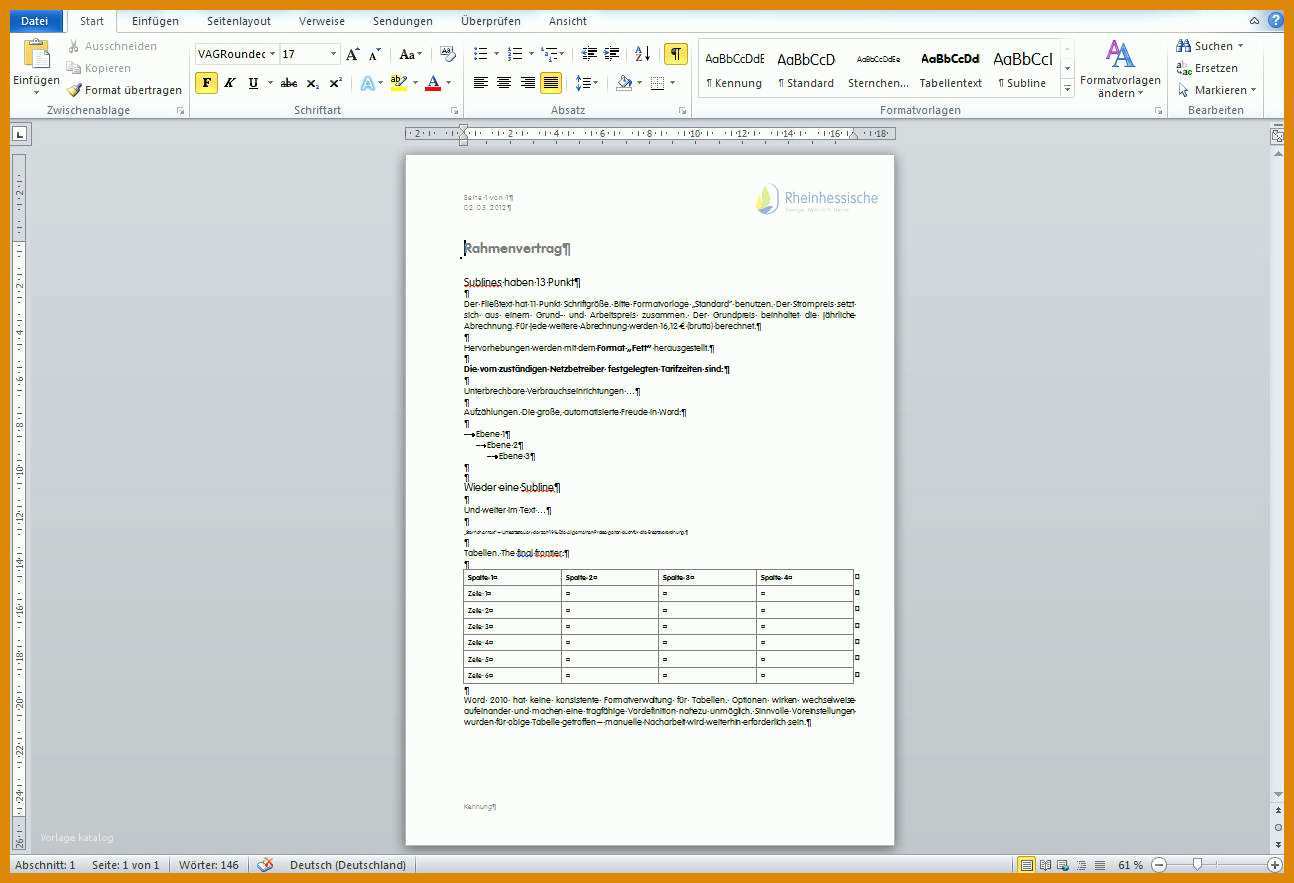Click text highlight yellow color button
Screen dimensions: 1294x883
point(398,83)
